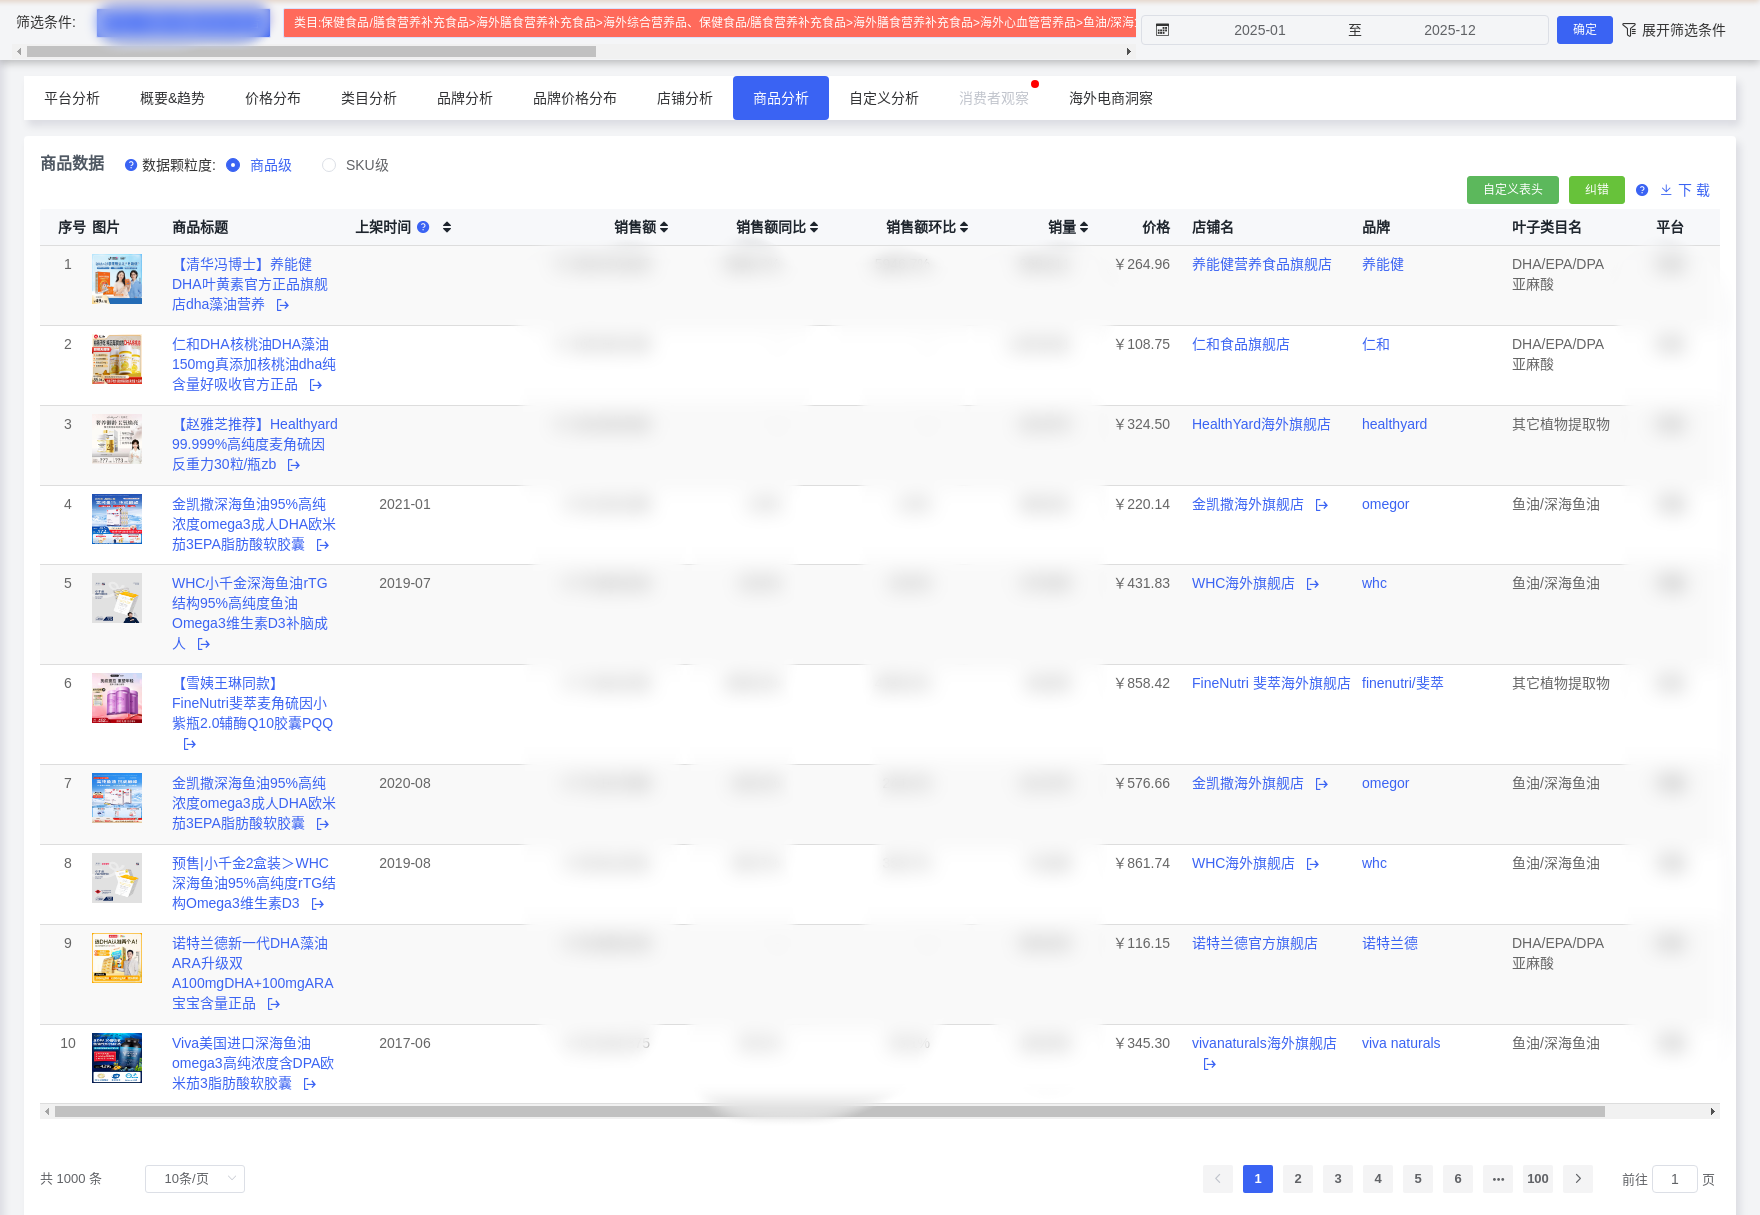
Task: Switch to the 品牌分析 tab
Action: (463, 98)
